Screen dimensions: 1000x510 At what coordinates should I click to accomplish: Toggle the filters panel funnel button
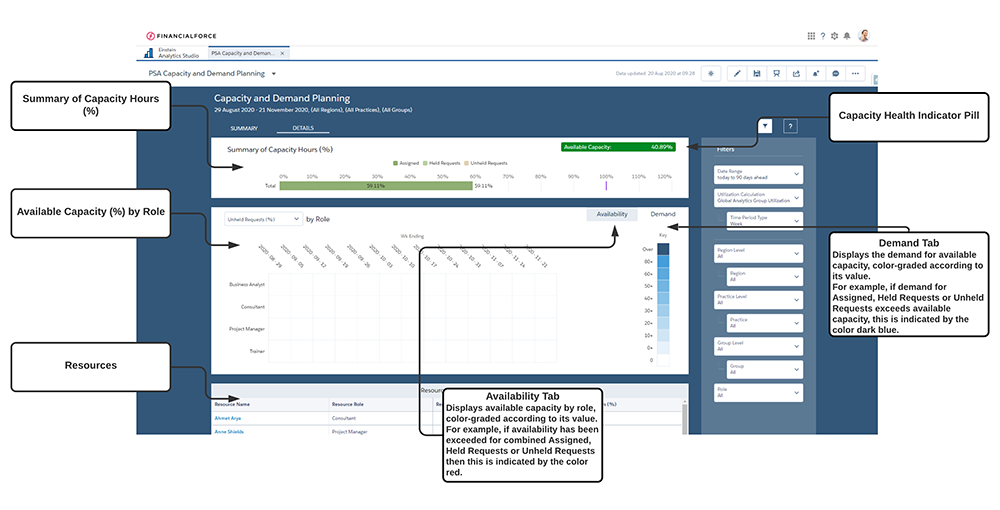pyautogui.click(x=765, y=126)
